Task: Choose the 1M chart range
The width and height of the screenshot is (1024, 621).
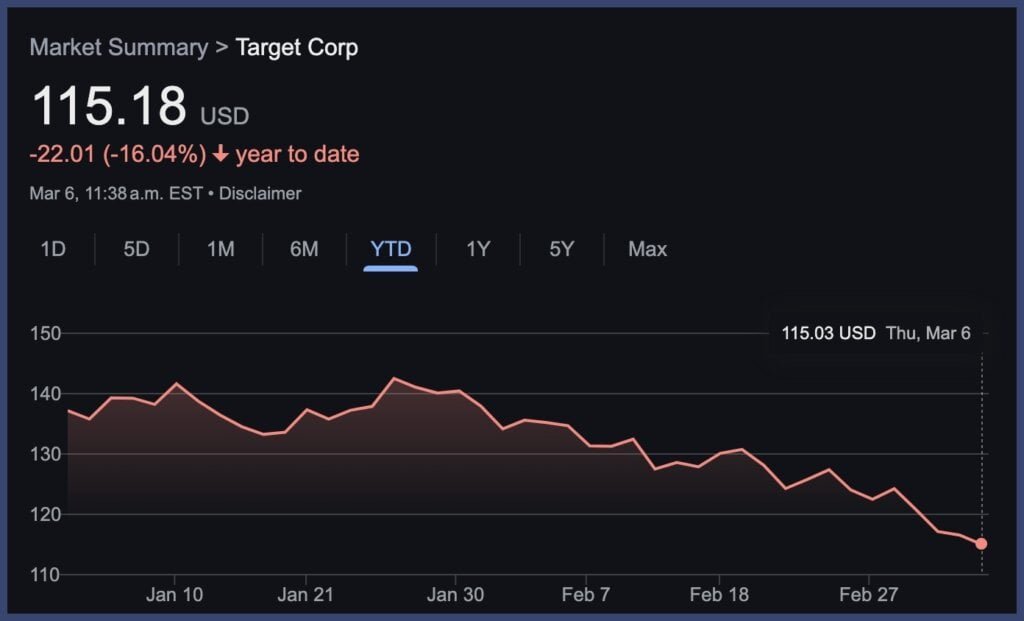Action: point(220,249)
